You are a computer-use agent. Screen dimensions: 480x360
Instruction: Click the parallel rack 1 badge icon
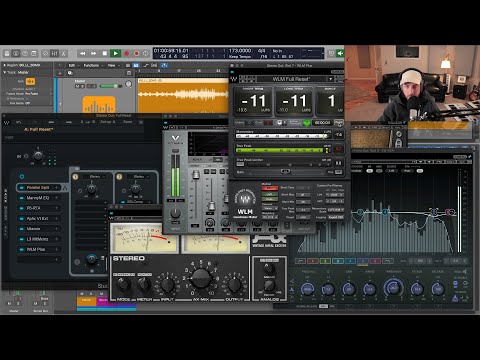76,176
